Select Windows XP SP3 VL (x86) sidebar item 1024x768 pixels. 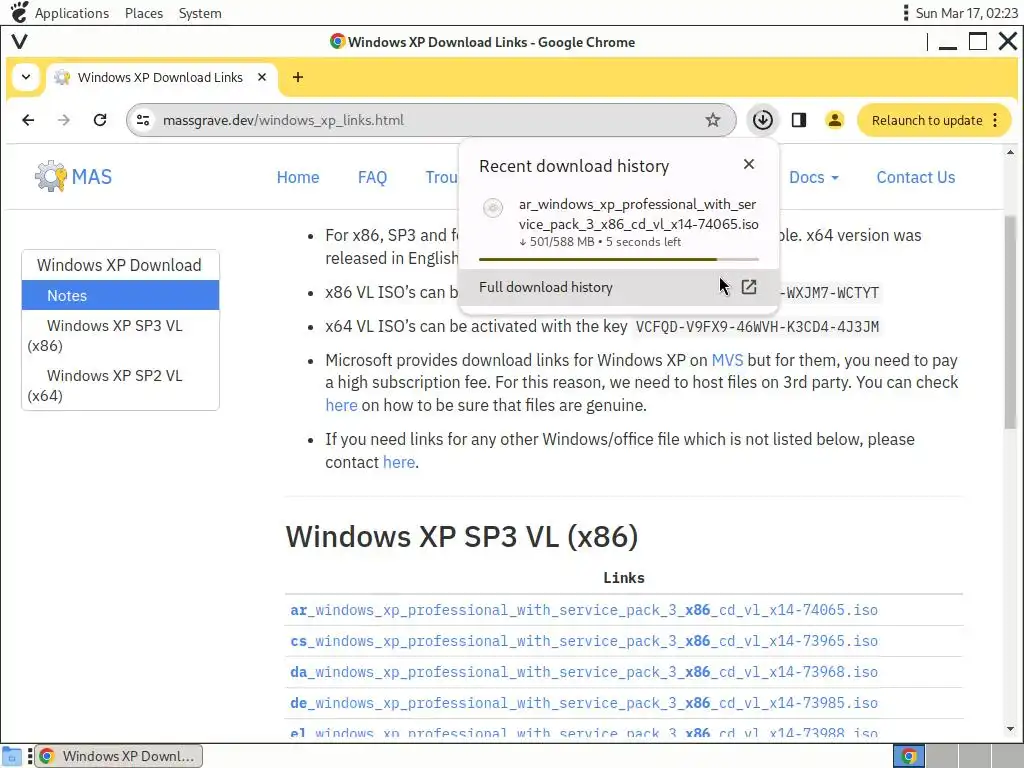(x=120, y=335)
